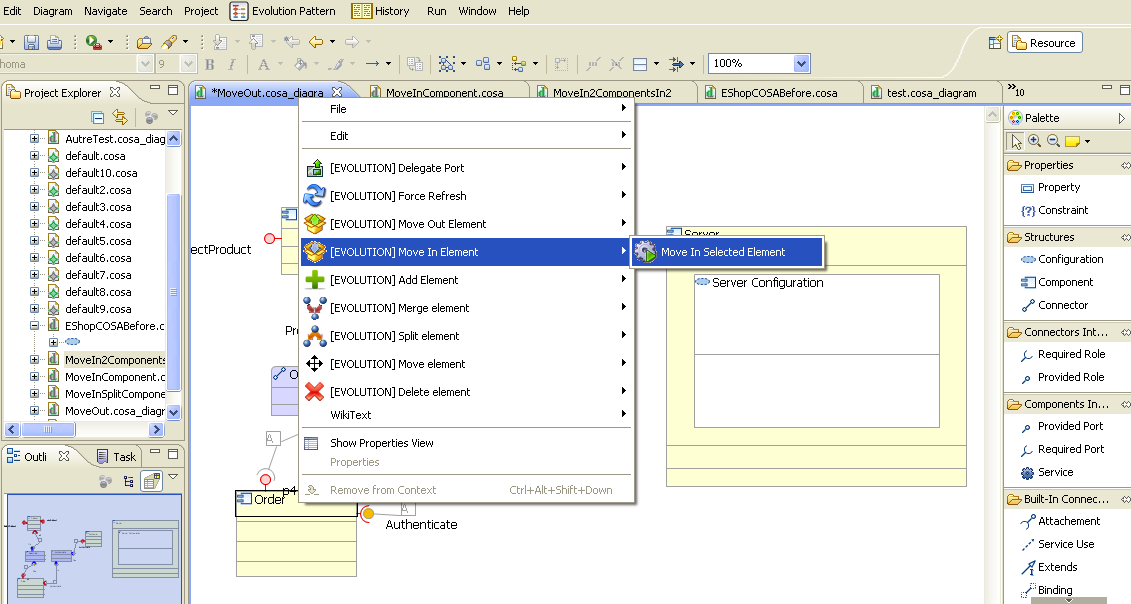Click the Print icon in toolbar
Screen dimensions: 1131x604
(54, 42)
